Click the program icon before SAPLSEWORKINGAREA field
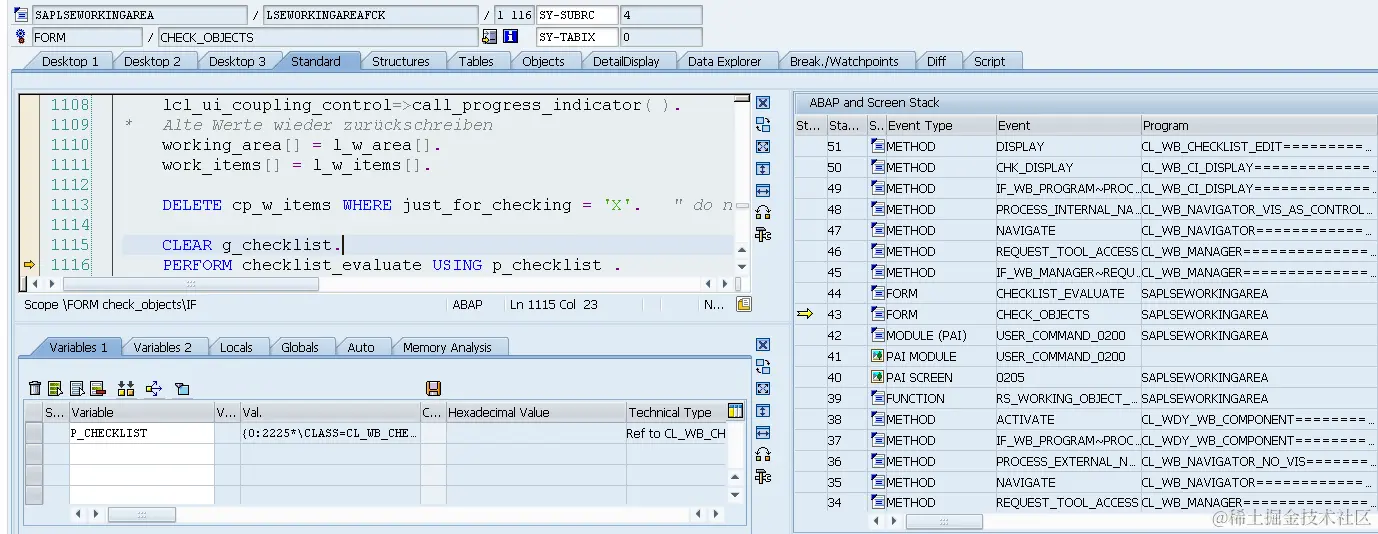The width and height of the screenshot is (1378, 534). point(22,15)
